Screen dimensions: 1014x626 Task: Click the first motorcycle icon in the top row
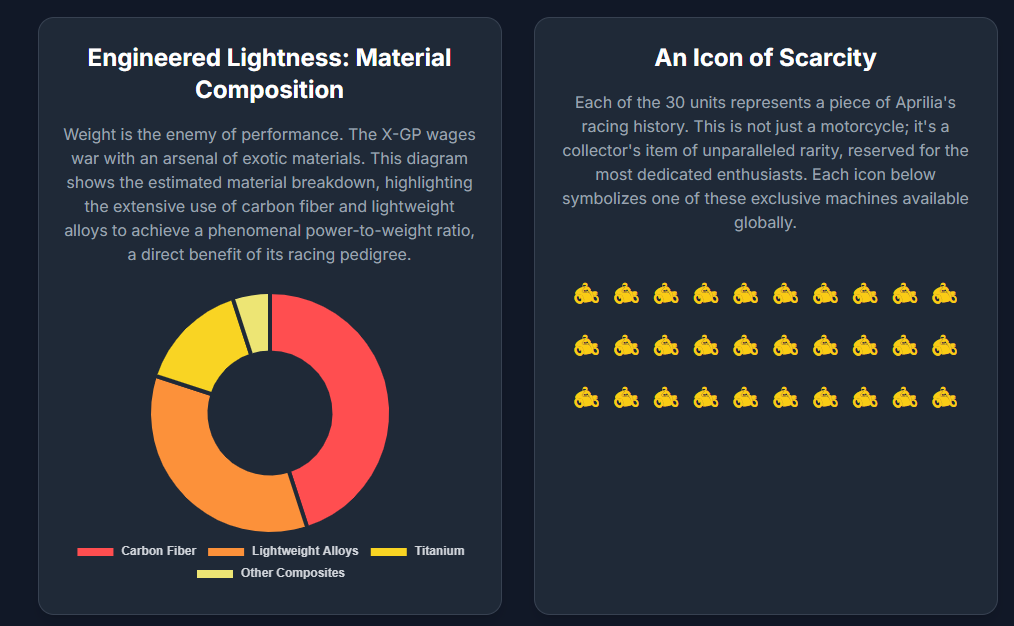(586, 294)
